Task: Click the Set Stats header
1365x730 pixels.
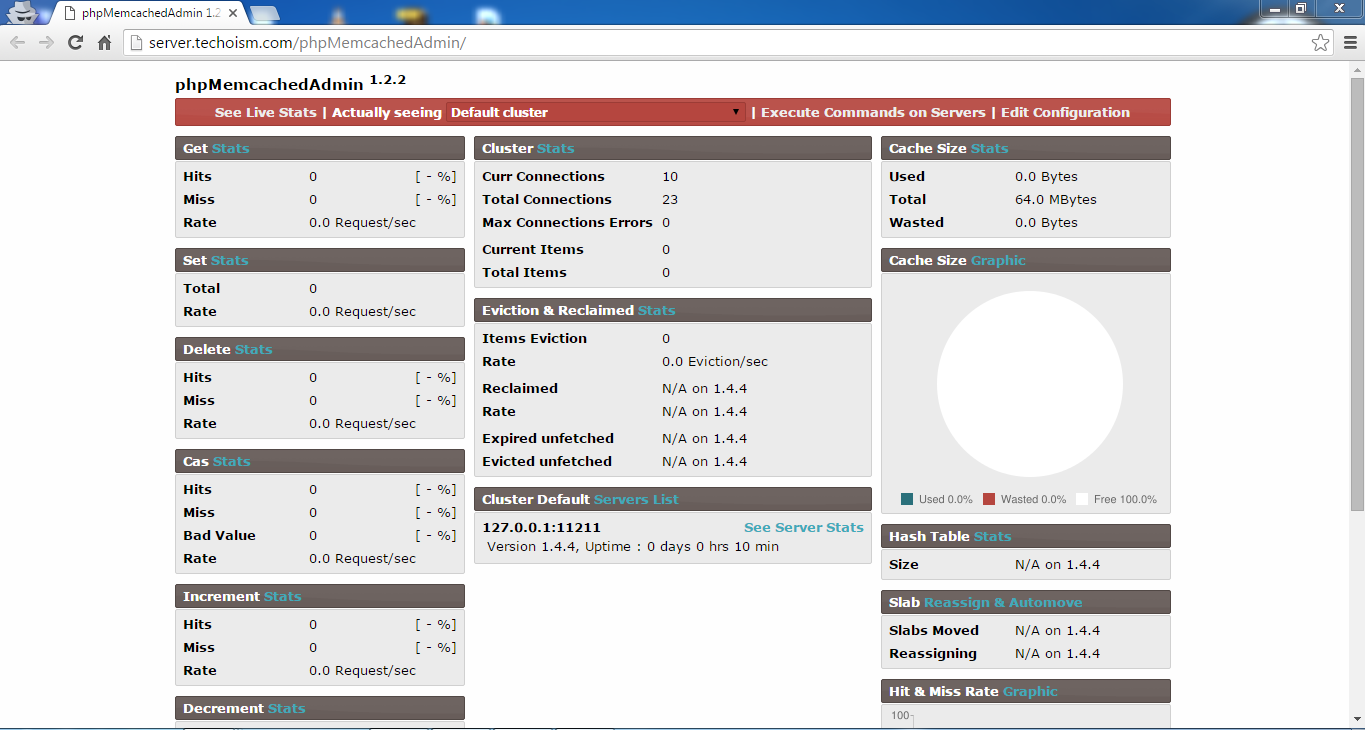Action: click(x=320, y=260)
